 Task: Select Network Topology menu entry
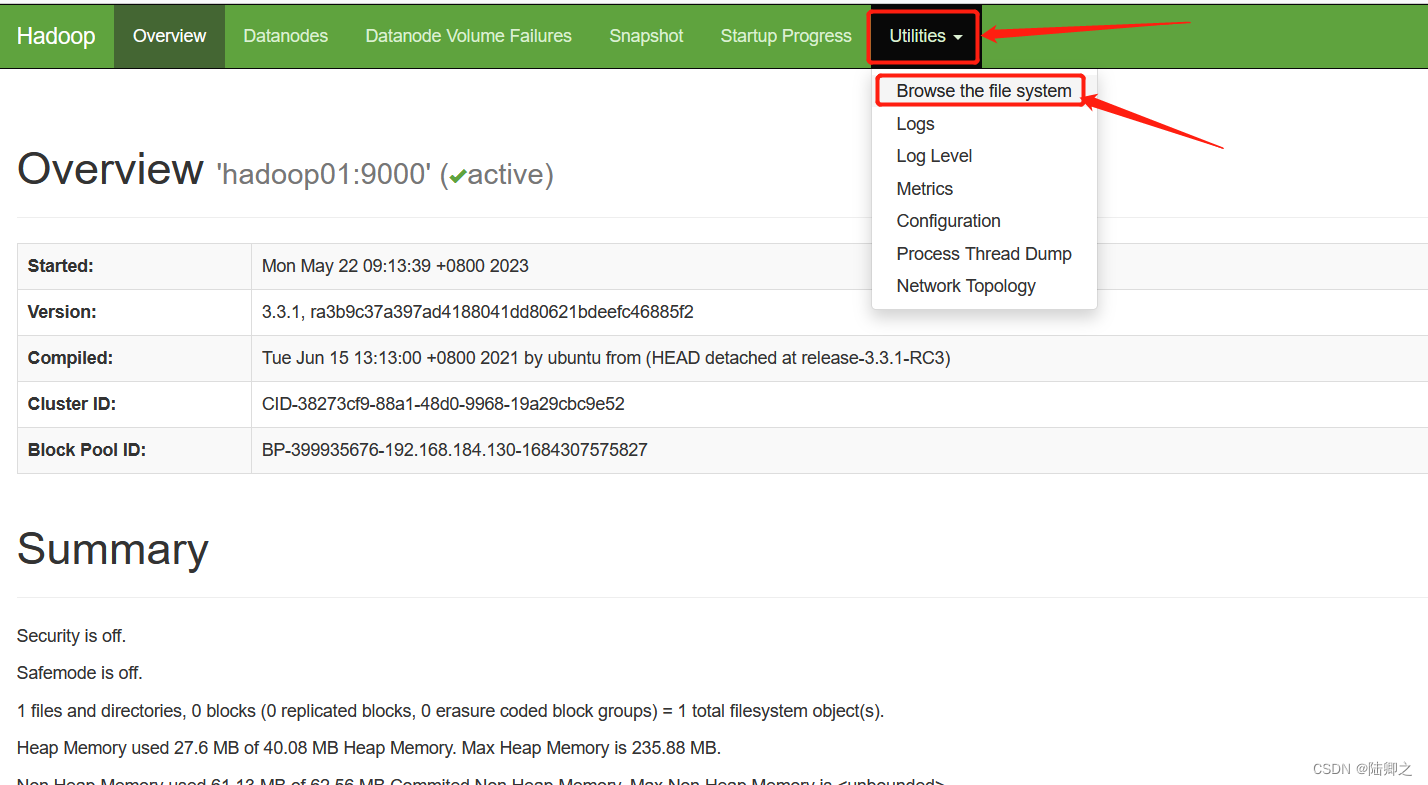pyautogui.click(x=966, y=286)
